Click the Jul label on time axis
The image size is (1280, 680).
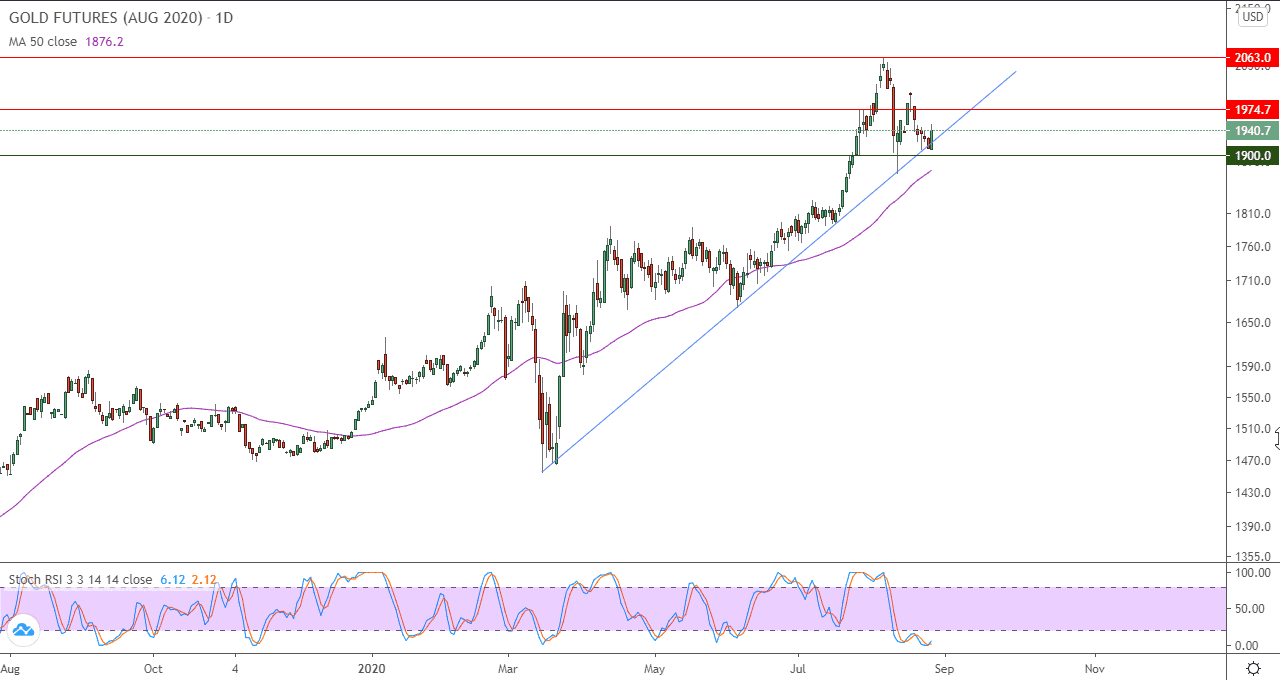tap(798, 667)
